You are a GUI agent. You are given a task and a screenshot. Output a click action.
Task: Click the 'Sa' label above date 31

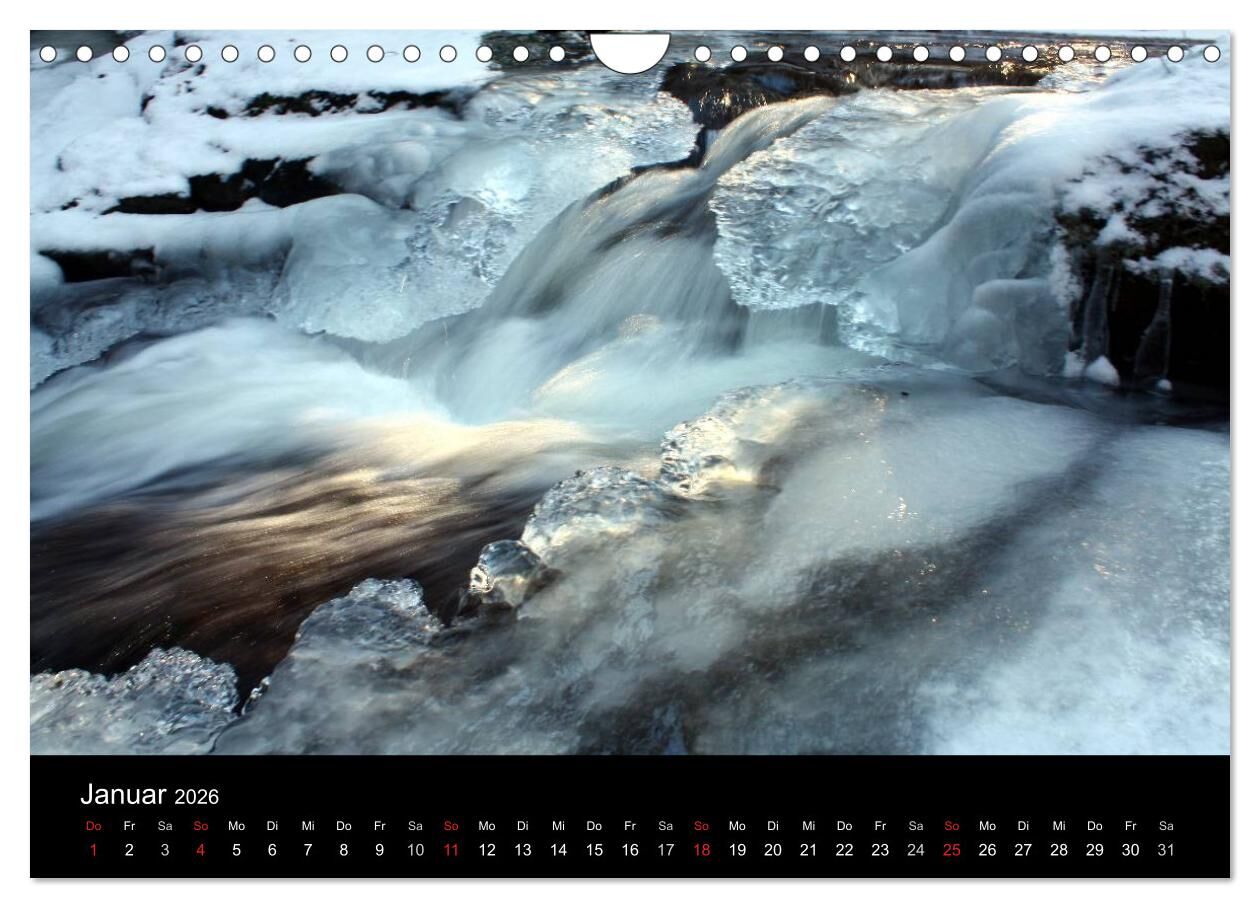[1166, 826]
